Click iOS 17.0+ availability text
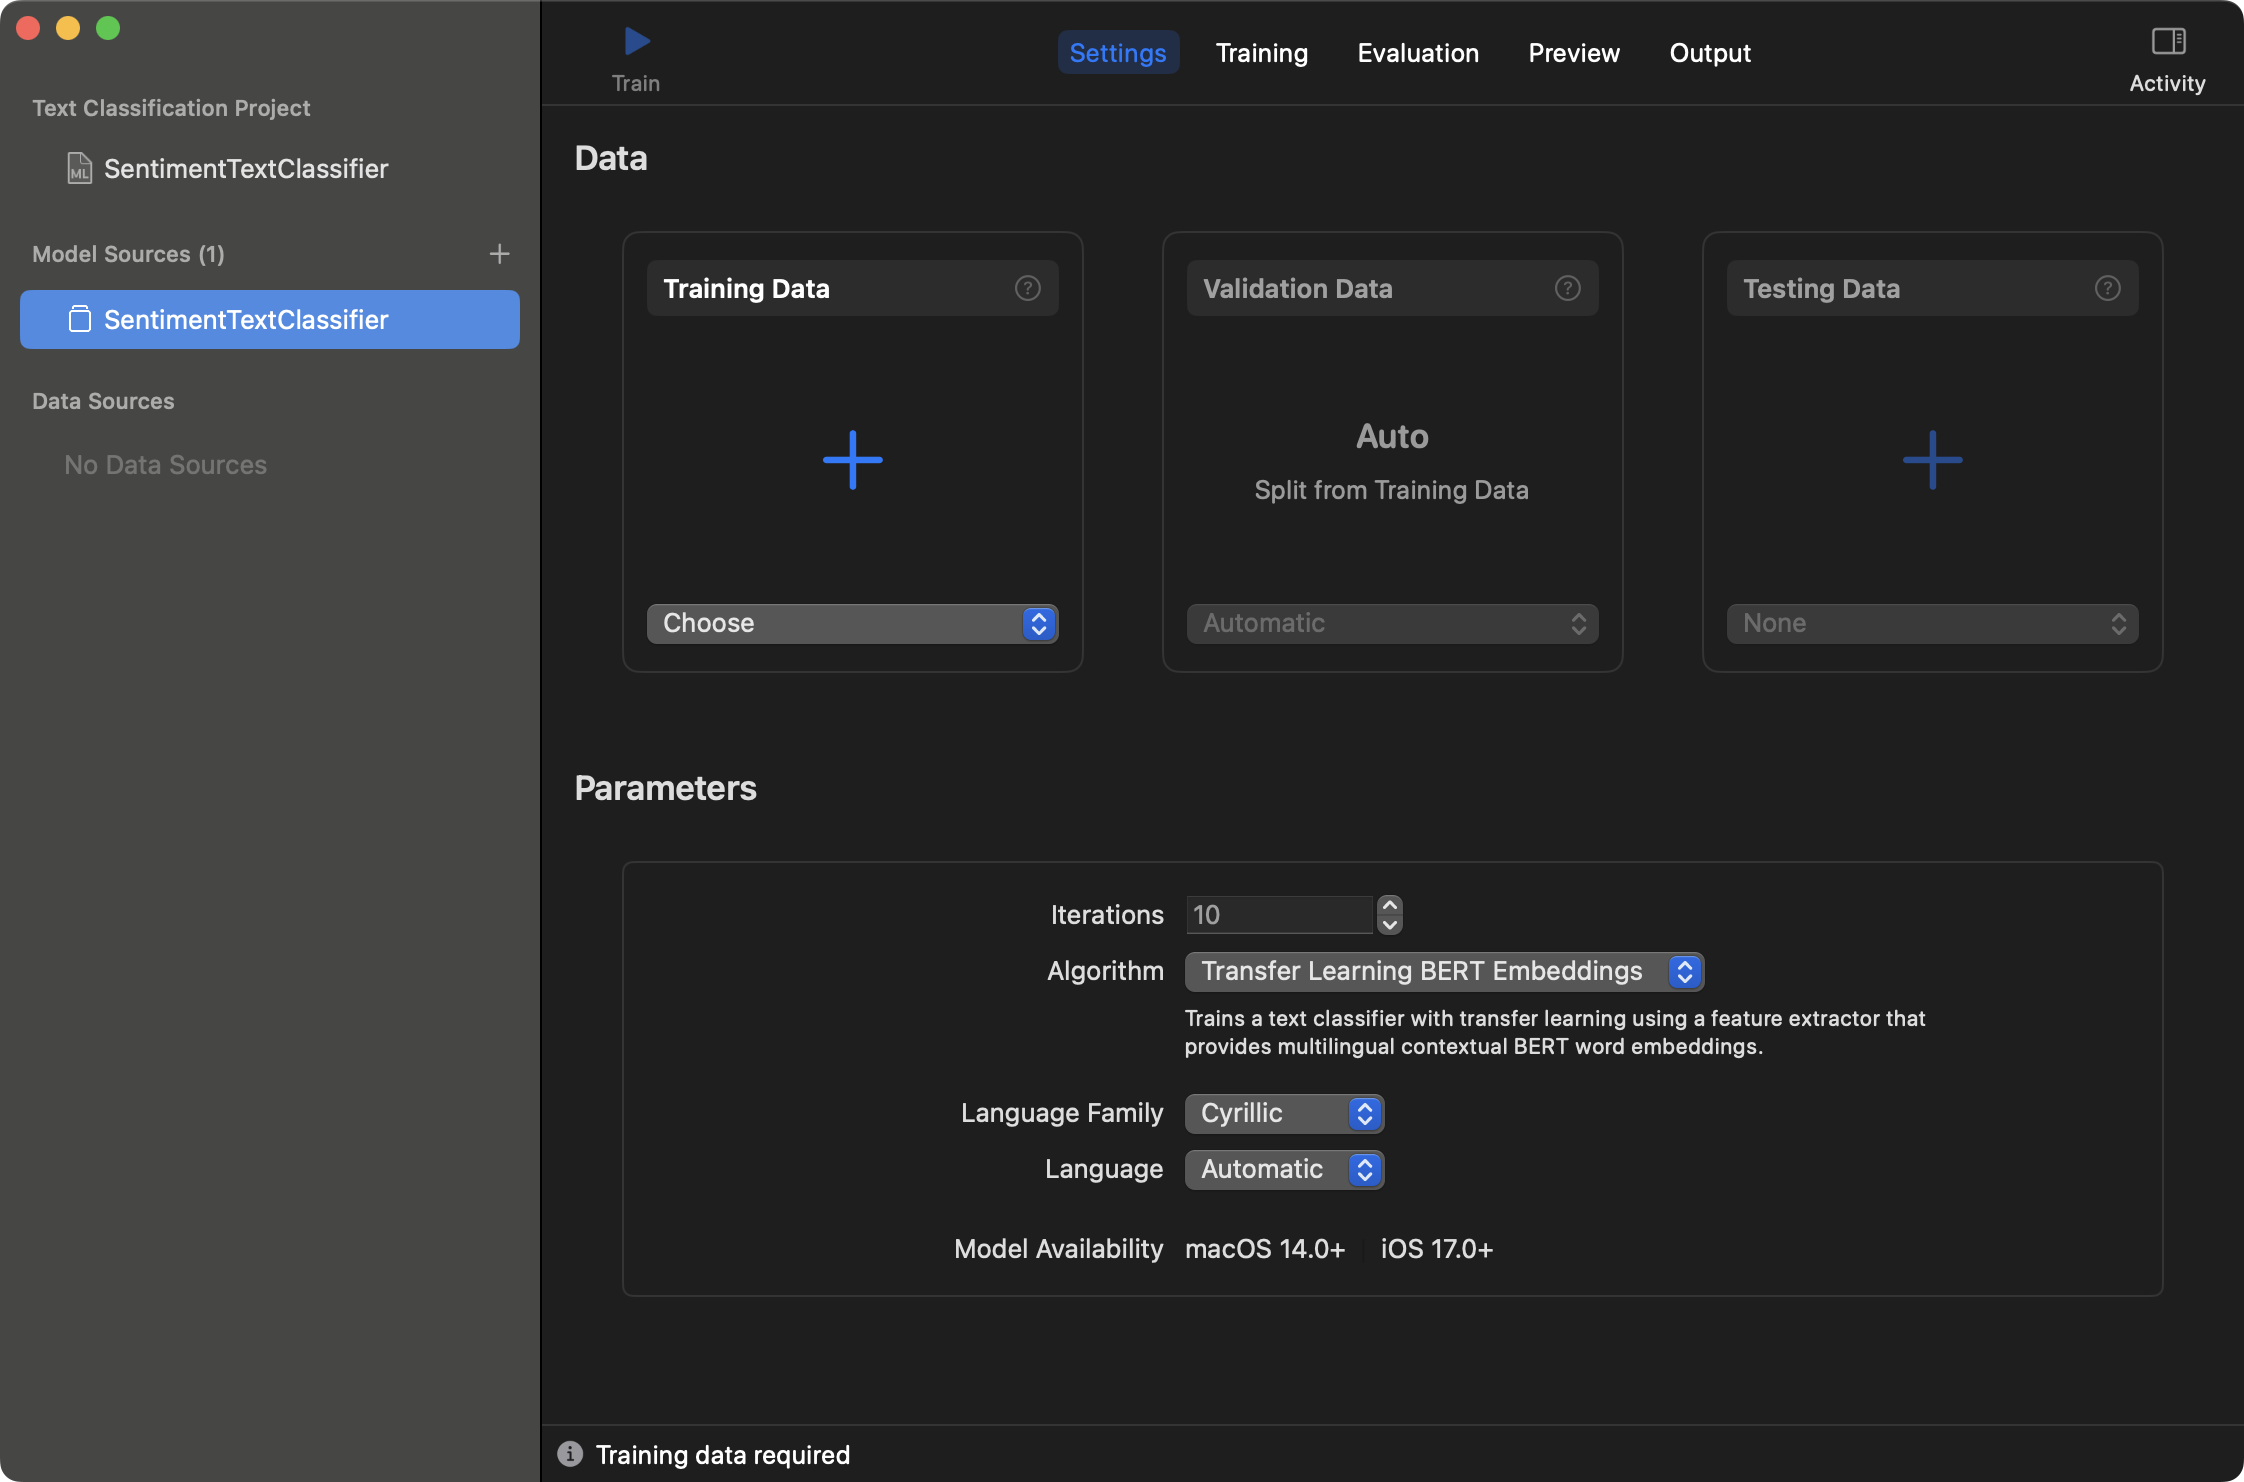 pyautogui.click(x=1437, y=1249)
